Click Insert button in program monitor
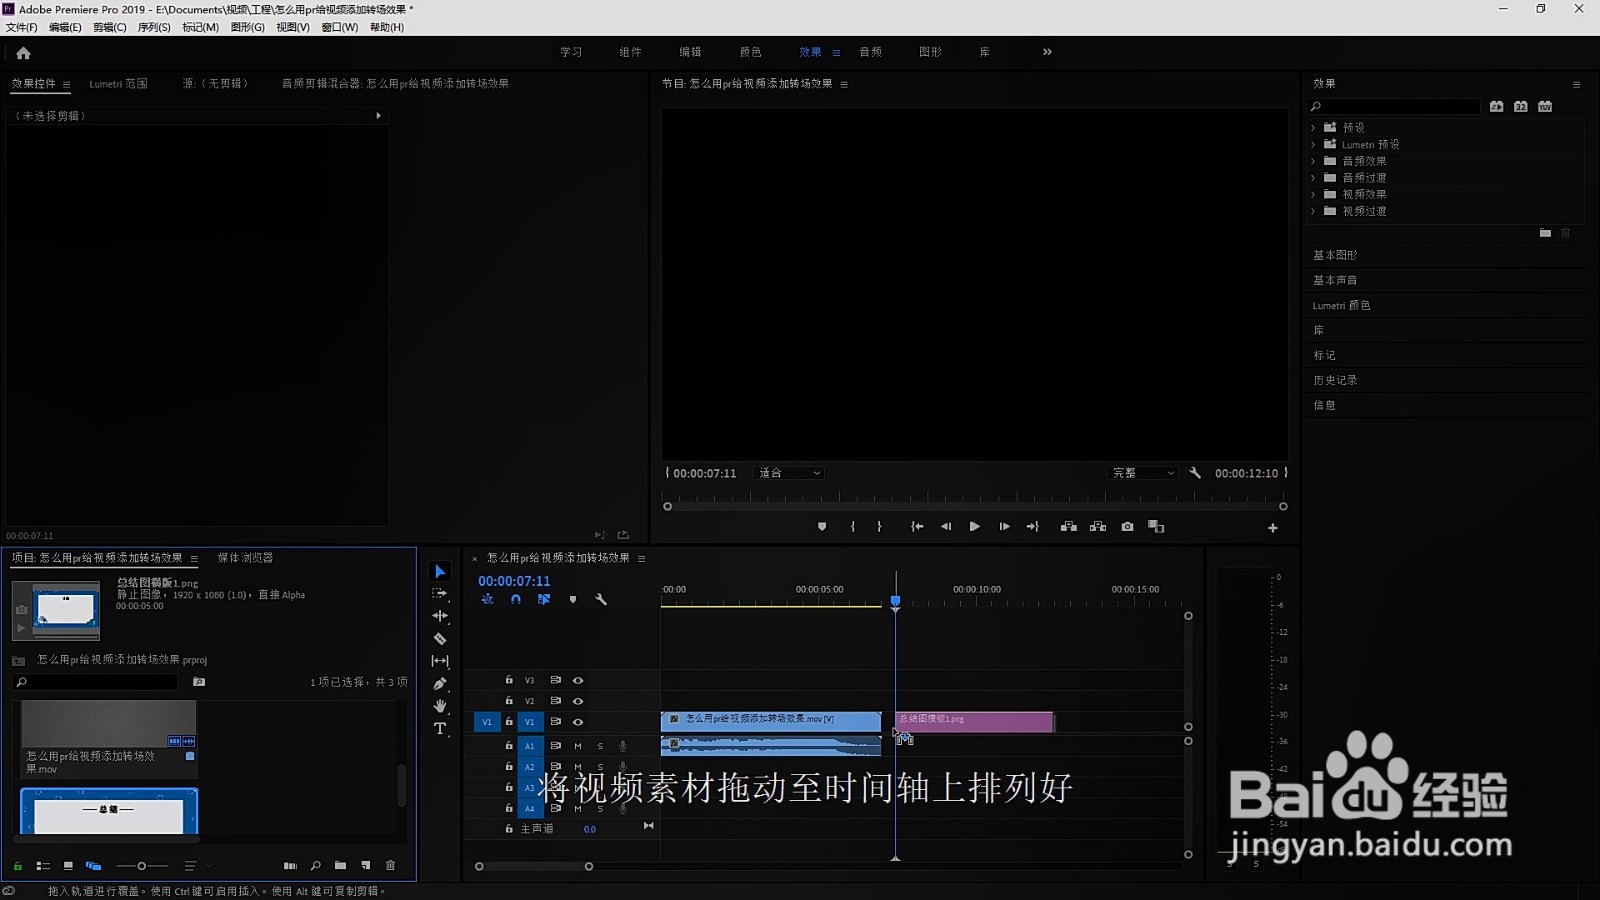The height and width of the screenshot is (900, 1600). [1068, 527]
